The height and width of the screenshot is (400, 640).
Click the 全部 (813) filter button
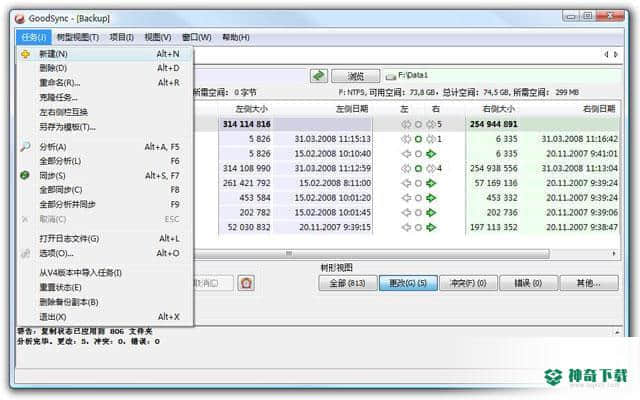(x=348, y=283)
